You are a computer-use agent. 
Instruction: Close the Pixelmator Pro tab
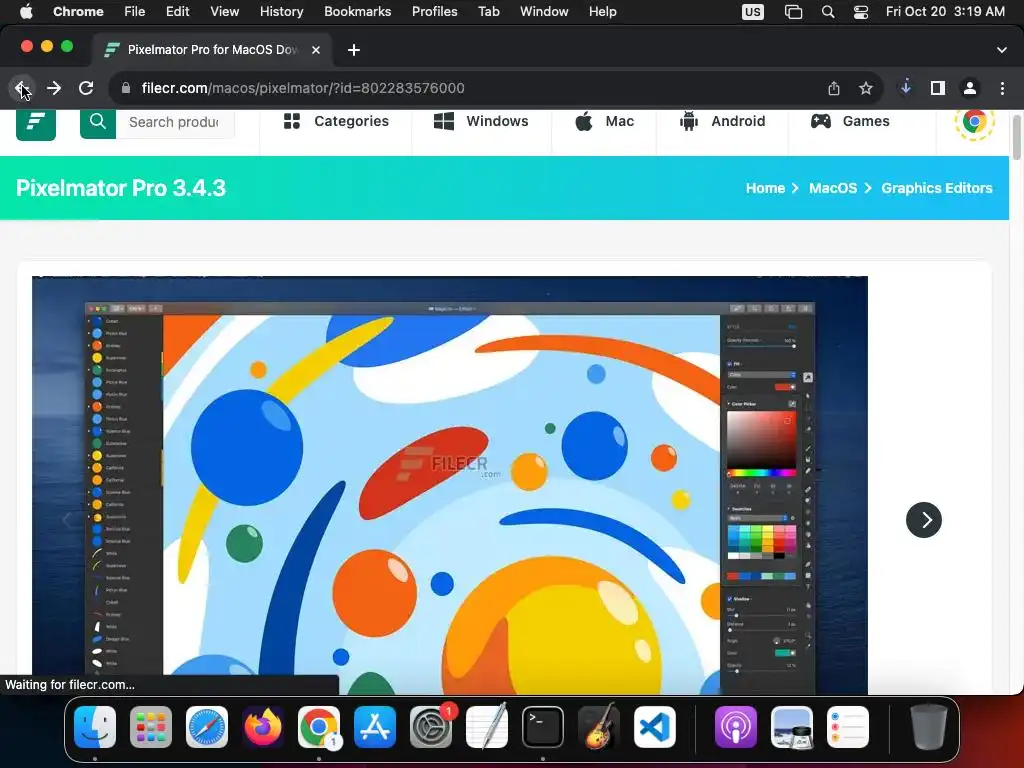(x=316, y=50)
